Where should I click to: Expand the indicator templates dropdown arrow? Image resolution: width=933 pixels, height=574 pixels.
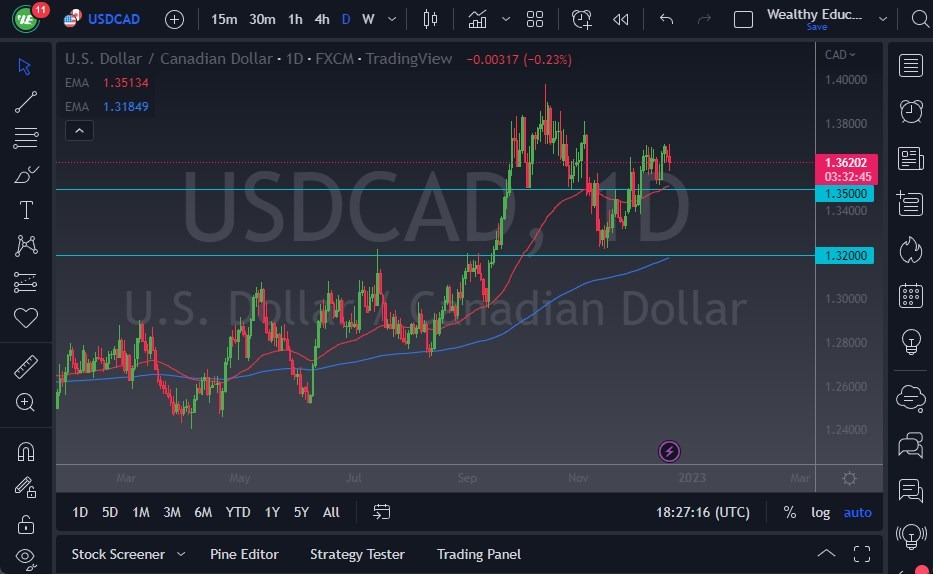506,20
